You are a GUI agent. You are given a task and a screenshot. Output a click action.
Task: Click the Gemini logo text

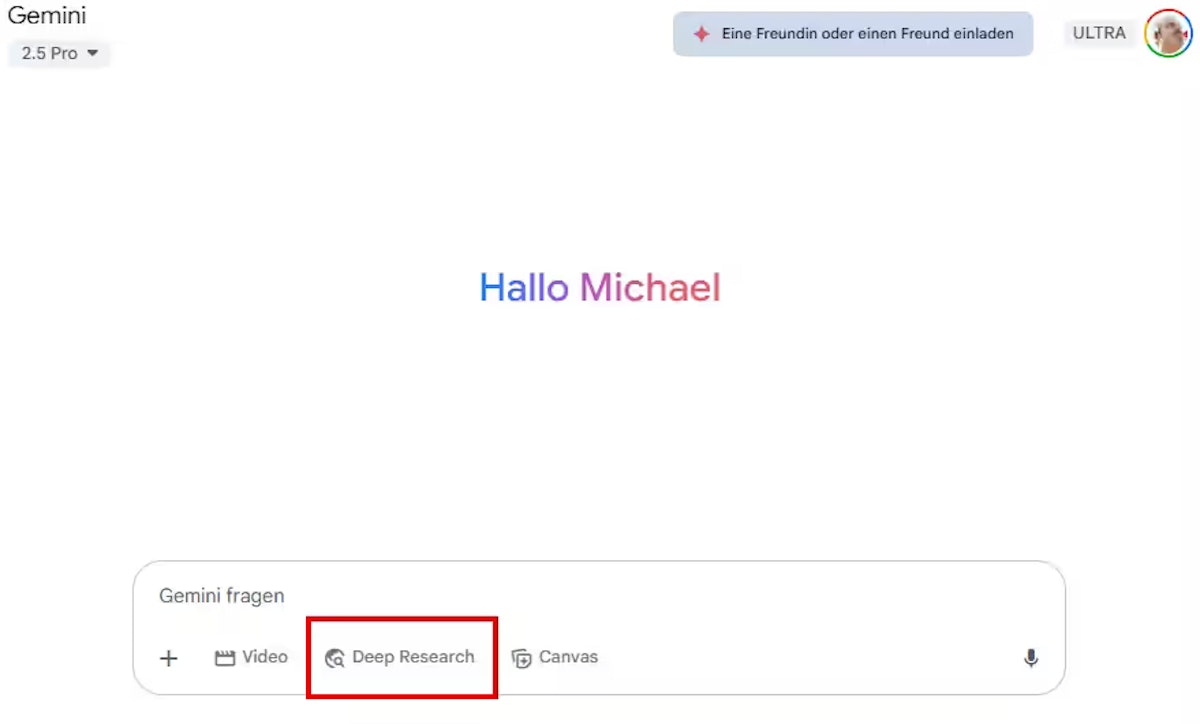point(47,16)
